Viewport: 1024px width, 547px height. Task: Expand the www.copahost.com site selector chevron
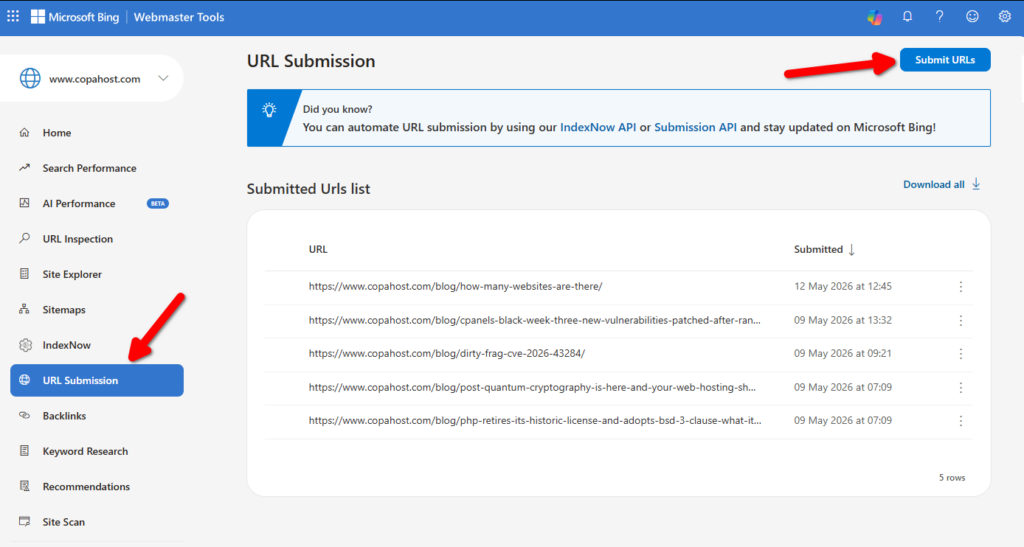163,78
